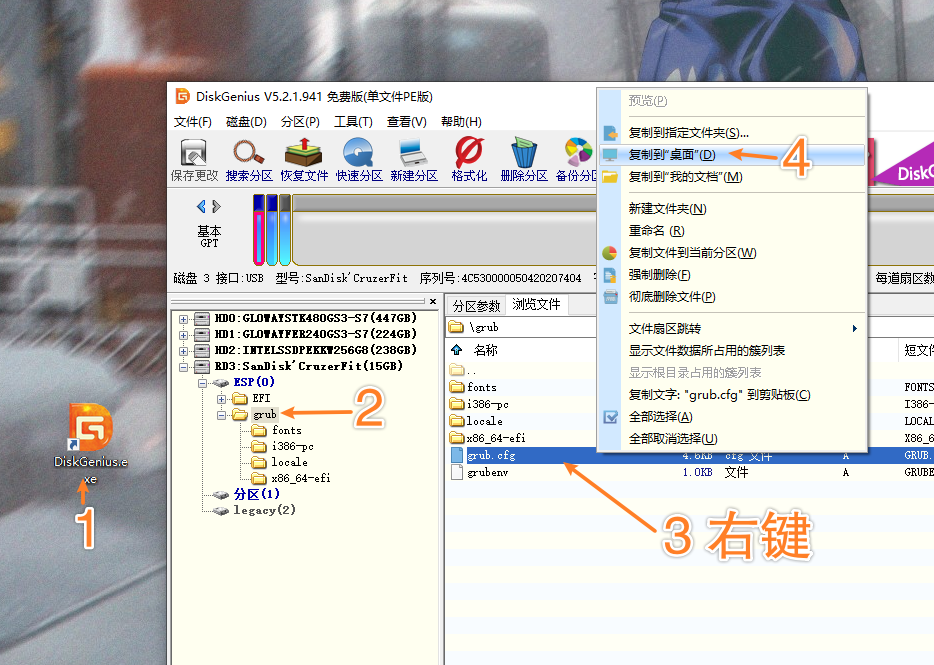Sort files by the Name (名称) column header
Screen dimensions: 934x665
[485, 350]
